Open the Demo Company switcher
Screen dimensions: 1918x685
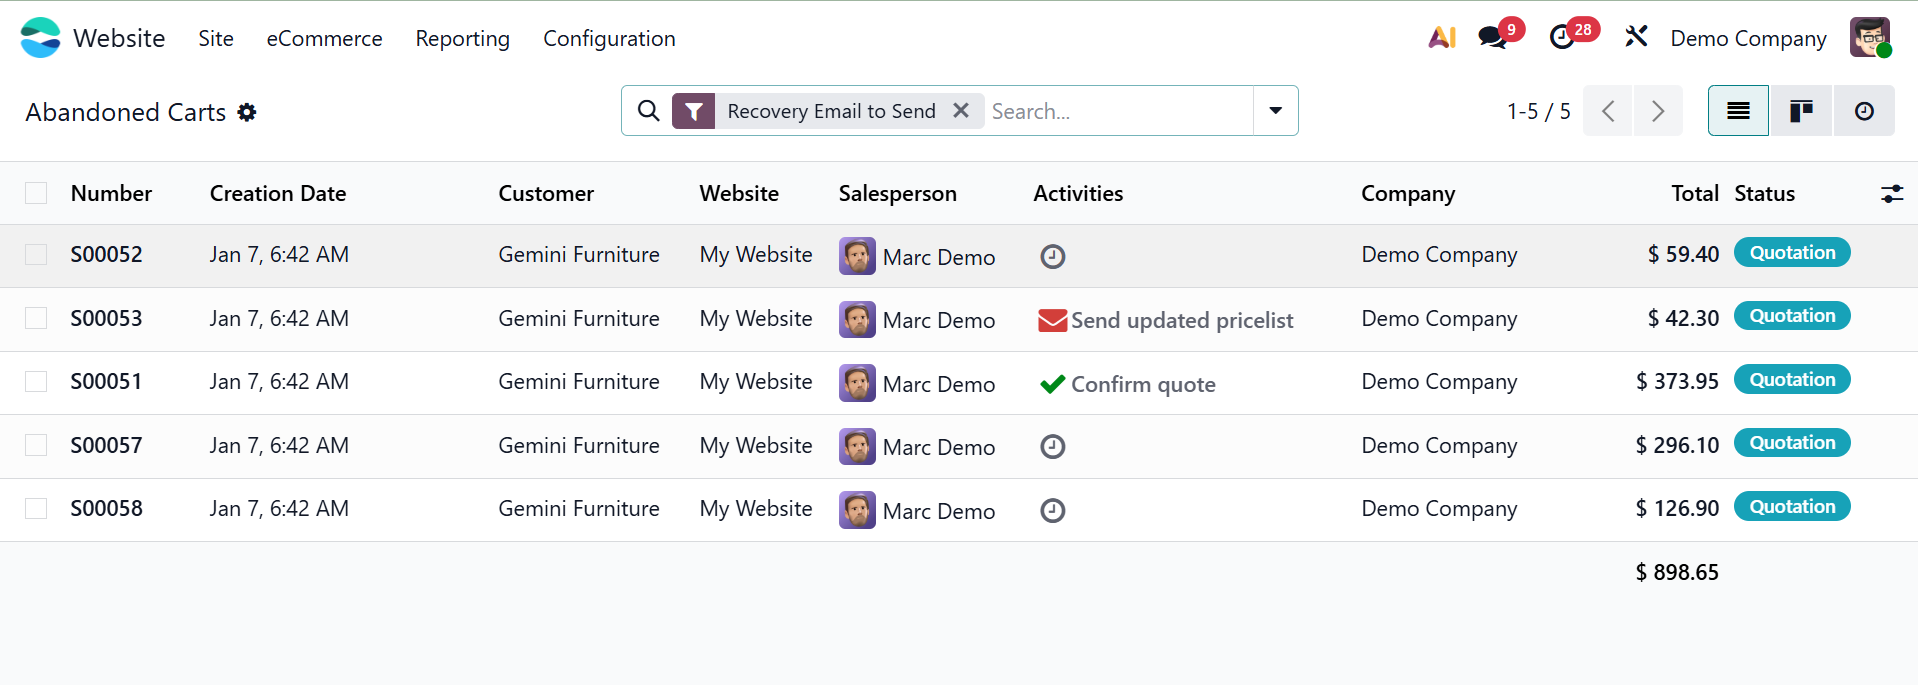(1748, 38)
